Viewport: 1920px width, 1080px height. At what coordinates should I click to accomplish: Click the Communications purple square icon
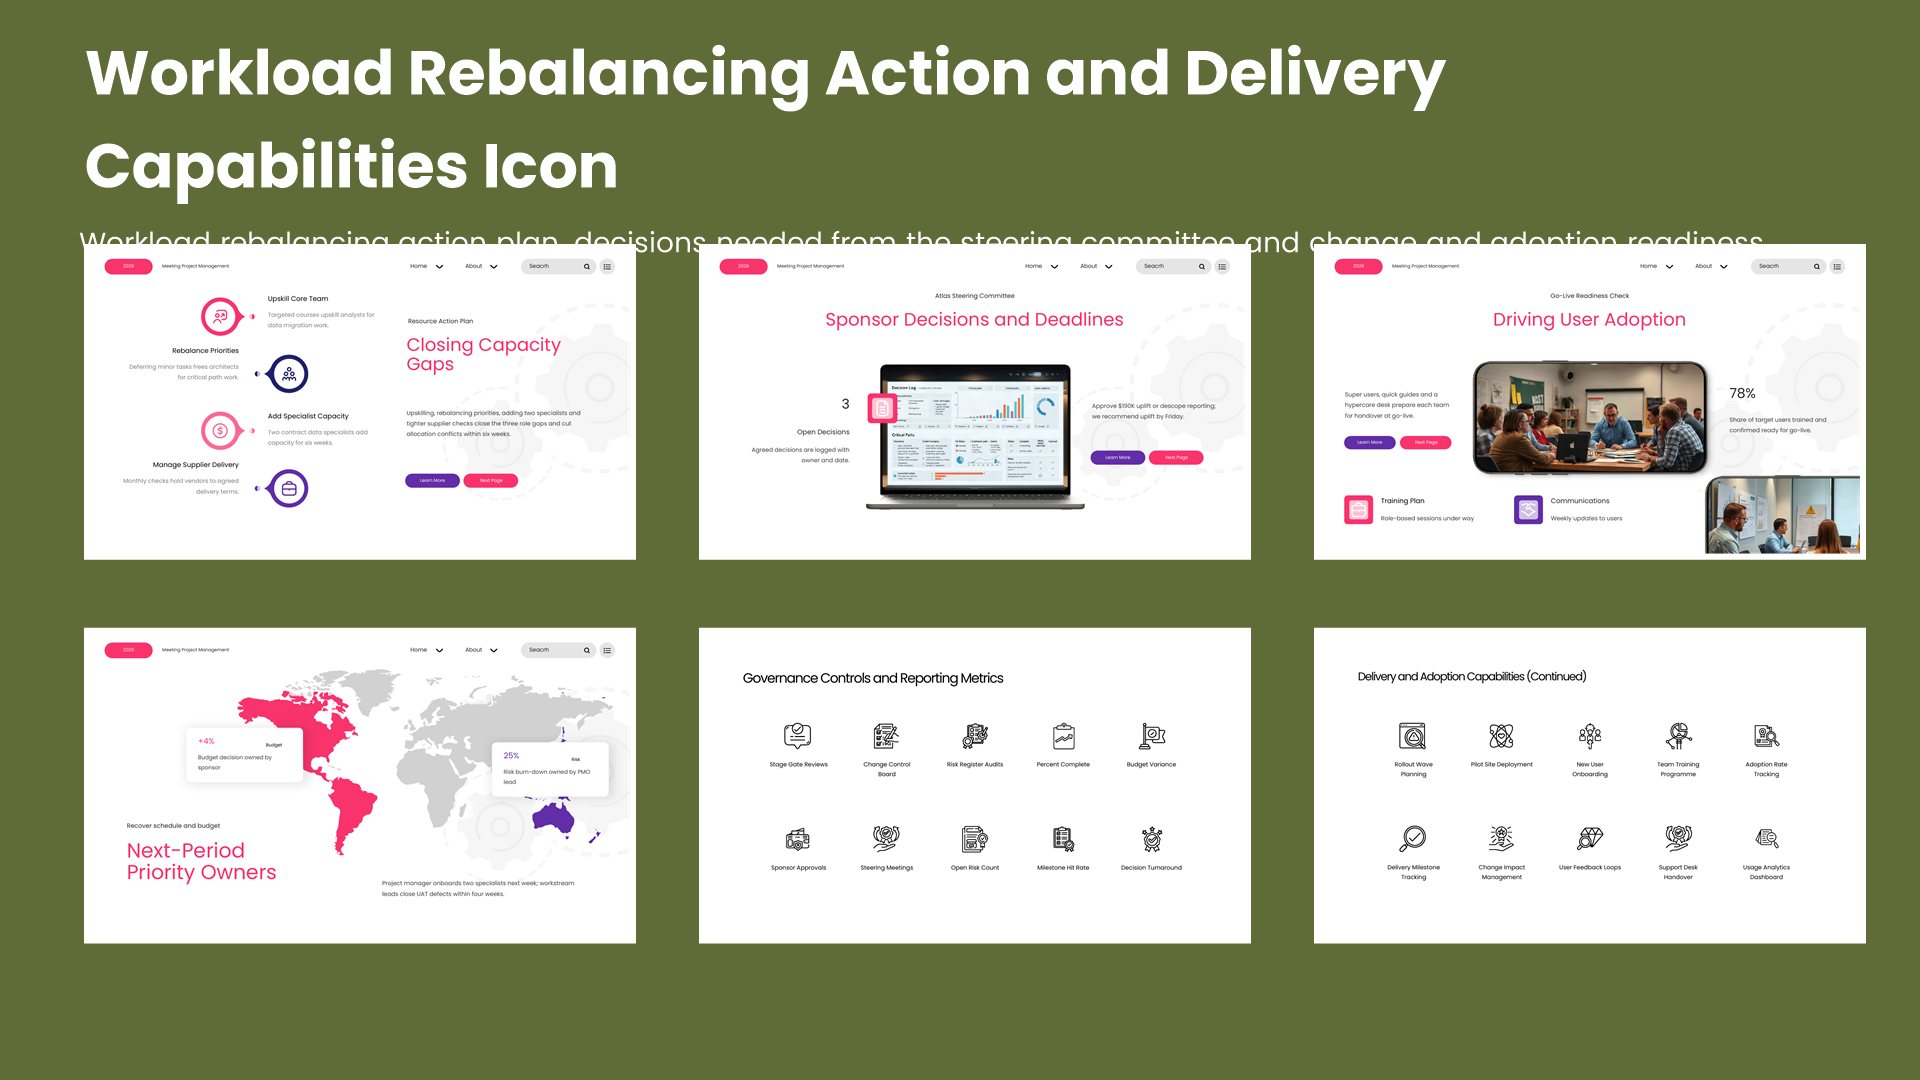(1528, 510)
